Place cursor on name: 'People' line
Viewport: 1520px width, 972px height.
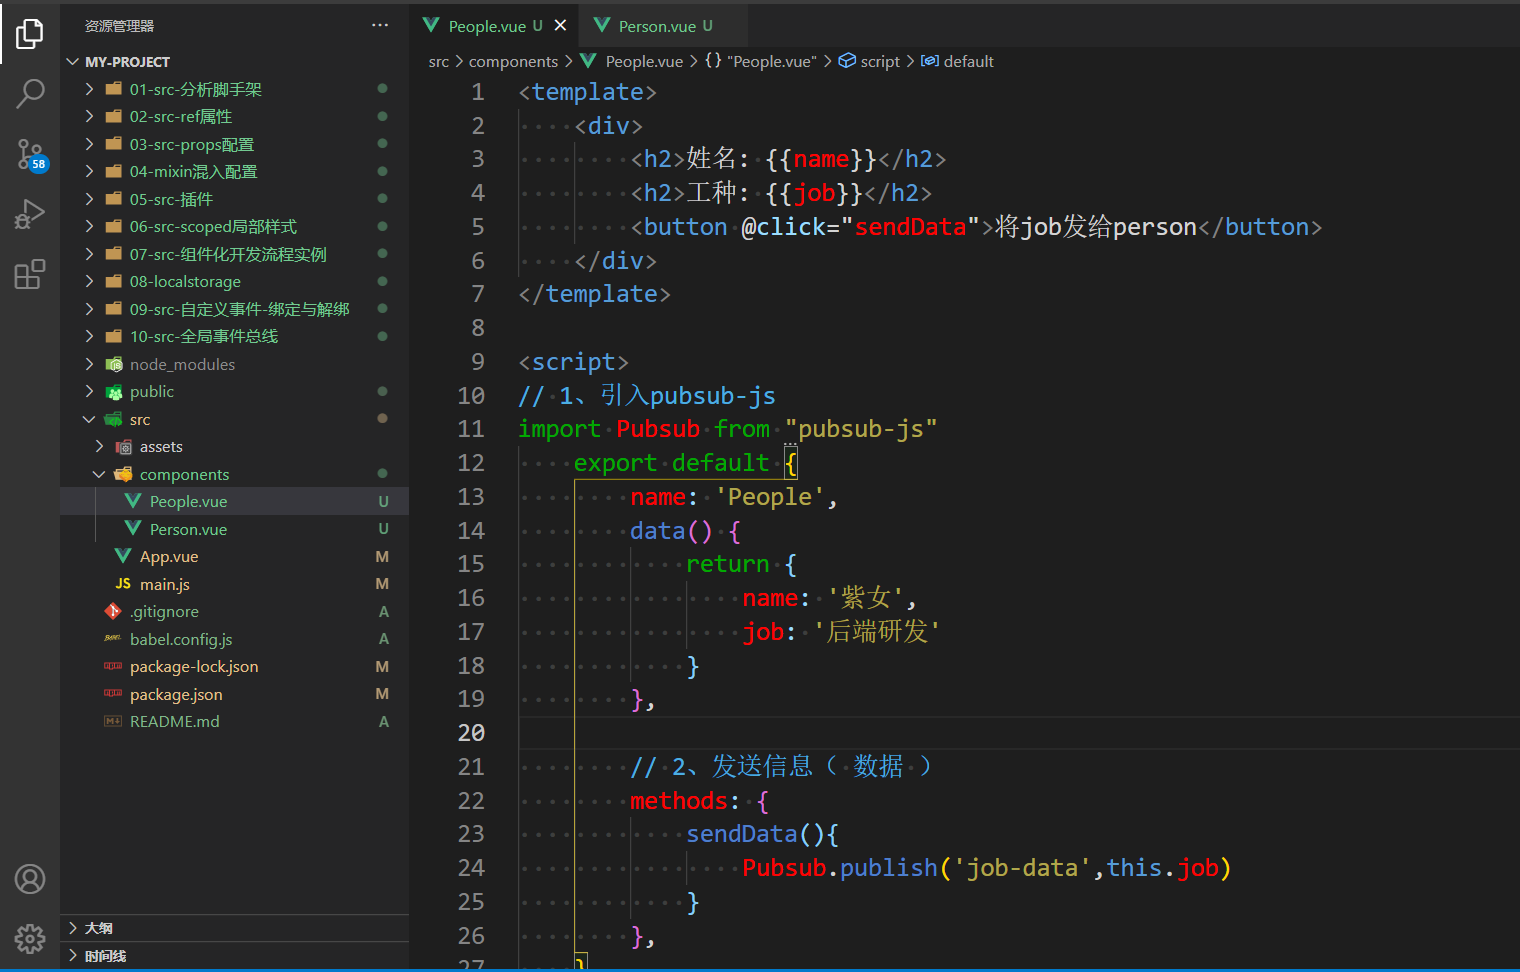click(x=734, y=497)
